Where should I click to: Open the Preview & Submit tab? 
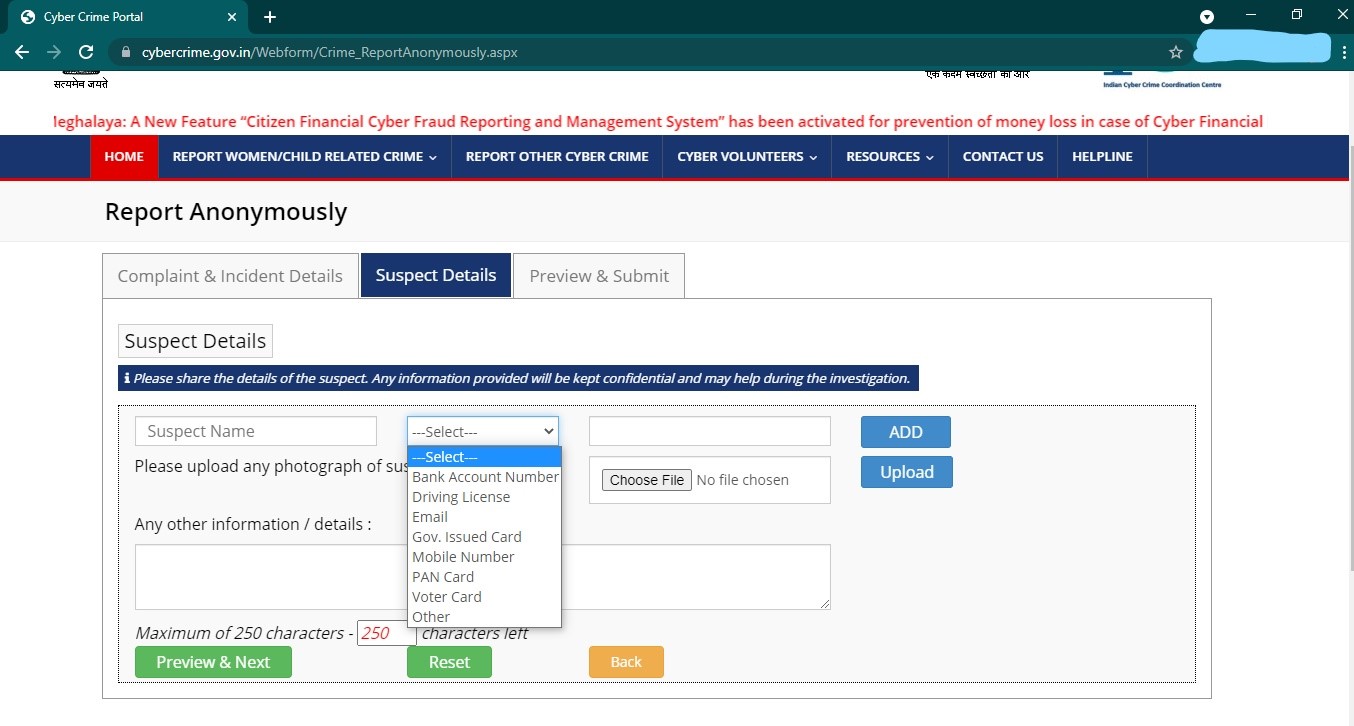pos(598,275)
